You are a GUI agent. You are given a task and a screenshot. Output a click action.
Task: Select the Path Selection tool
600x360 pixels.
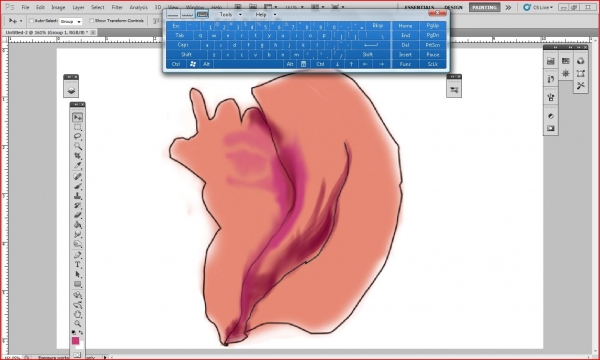pyautogui.click(x=78, y=274)
